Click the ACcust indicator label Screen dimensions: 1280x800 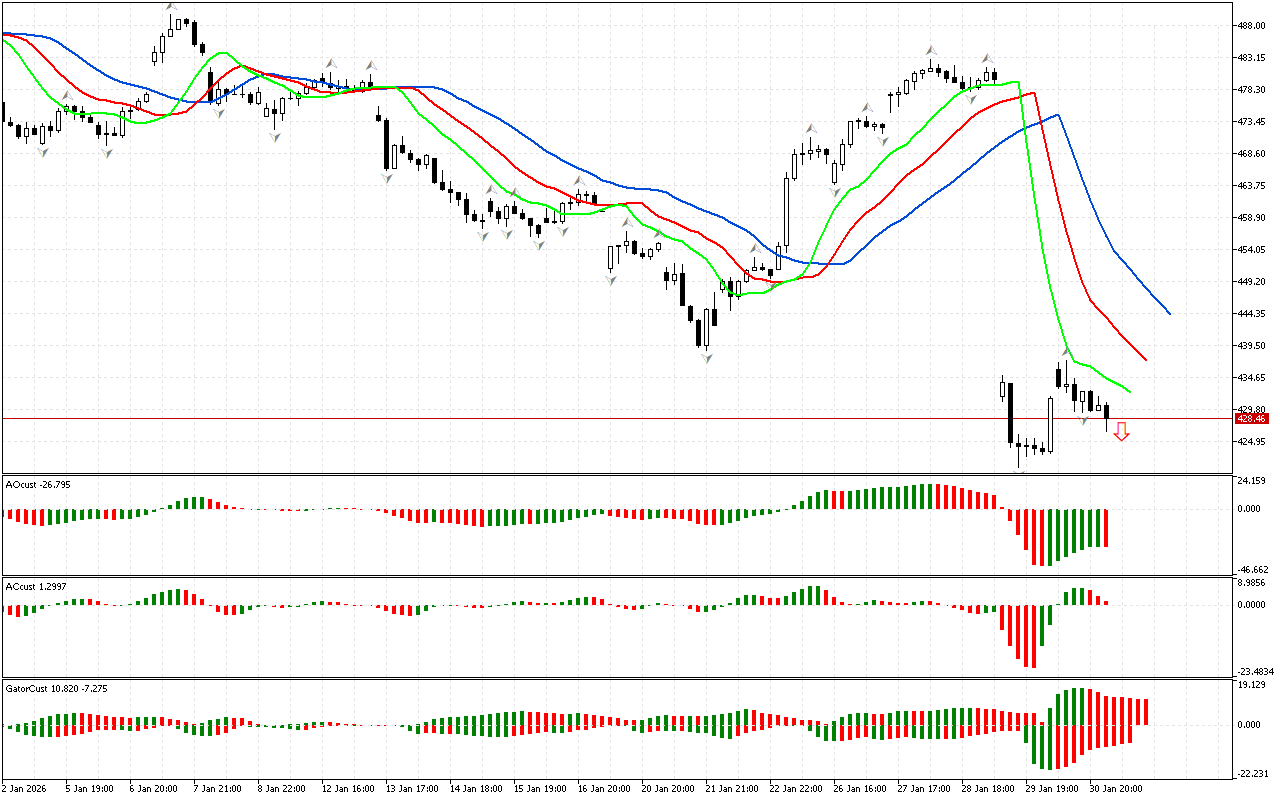[x=36, y=585]
